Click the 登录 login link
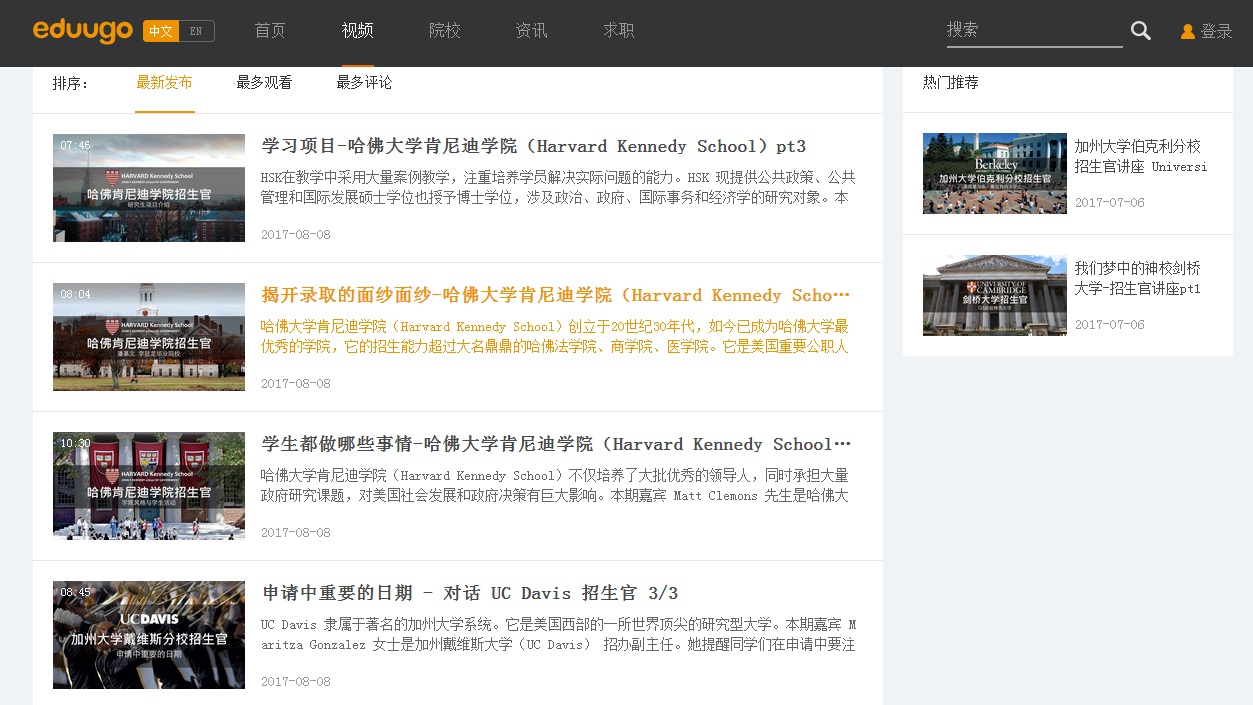The image size is (1253, 705). [1217, 32]
